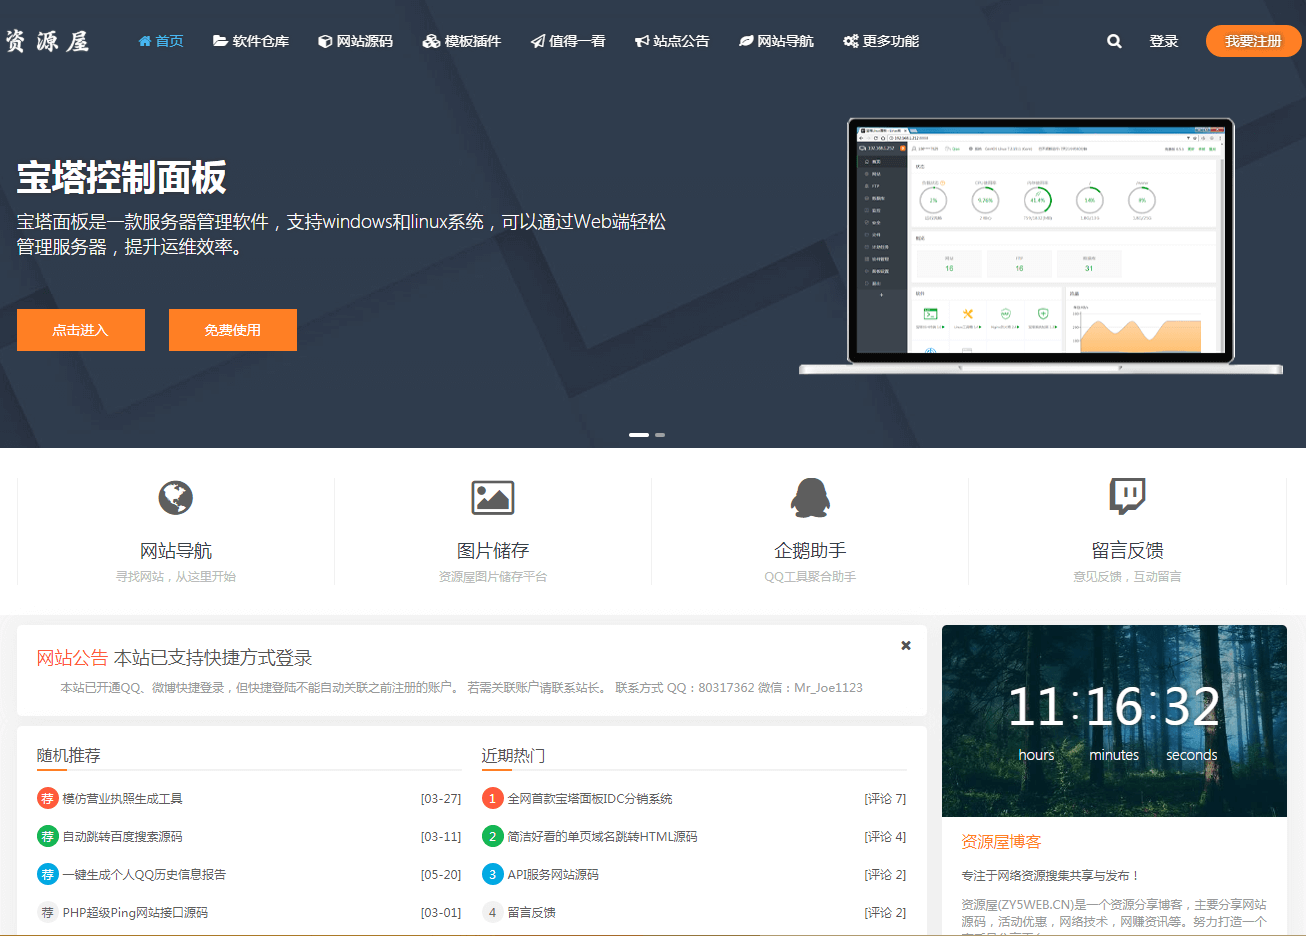Open the 更多功能 menu
This screenshot has height=936, width=1306.
(881, 41)
